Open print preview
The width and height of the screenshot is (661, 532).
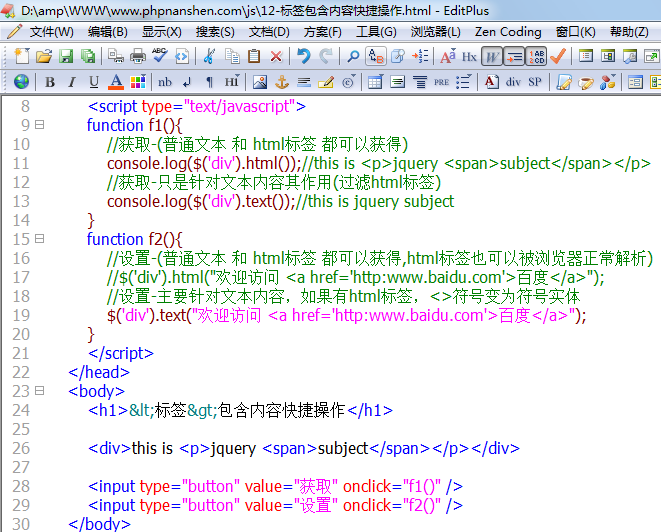click(x=116, y=56)
